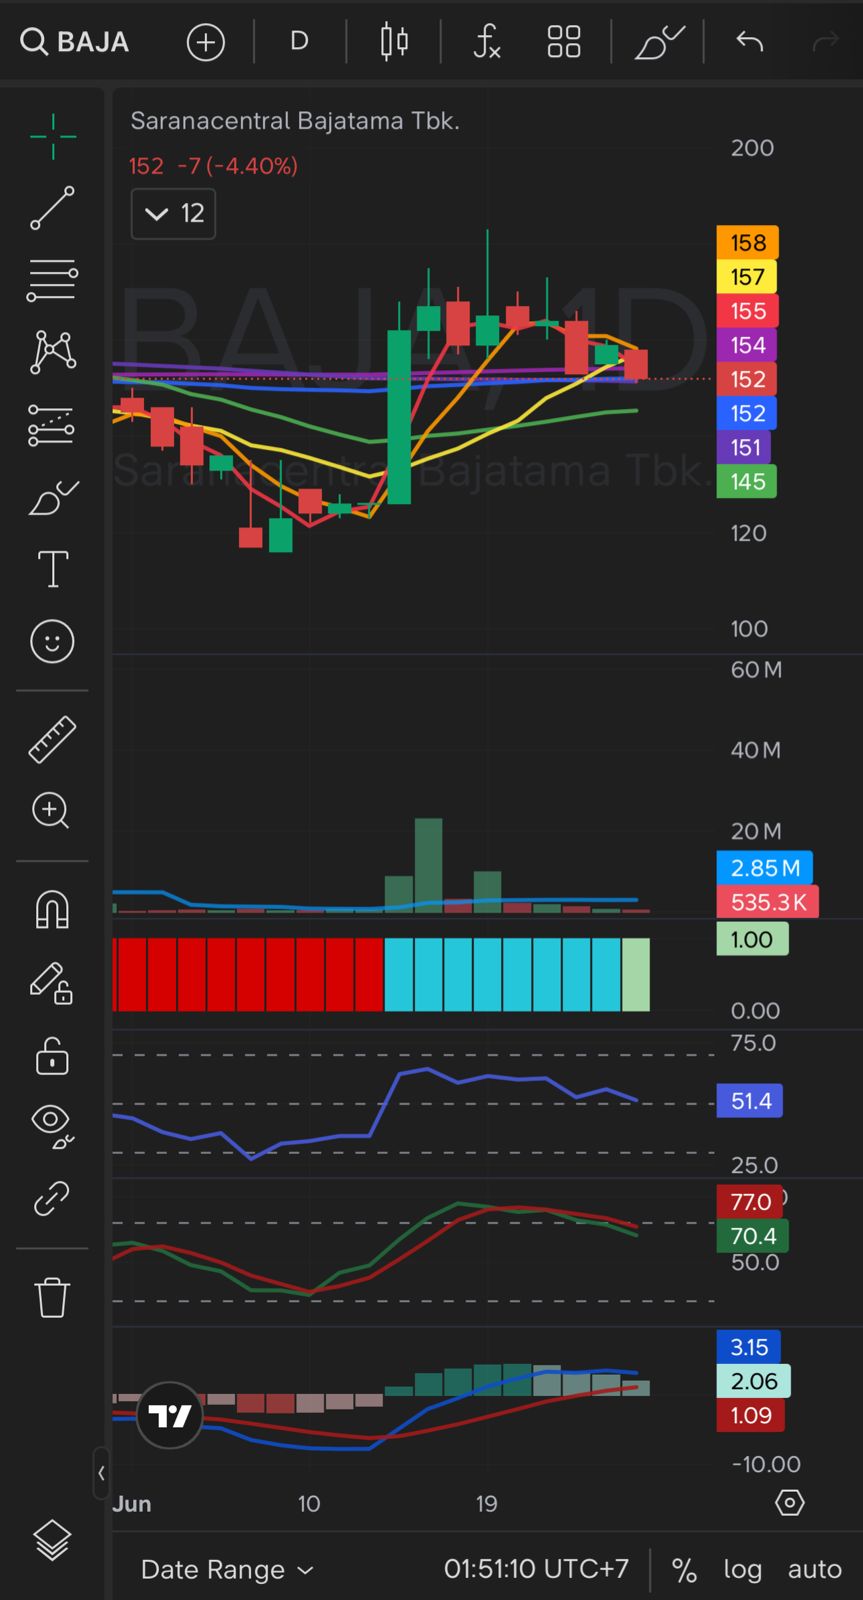The image size is (863, 1600).
Task: Open symbol search for BAJA
Action: (x=75, y=42)
